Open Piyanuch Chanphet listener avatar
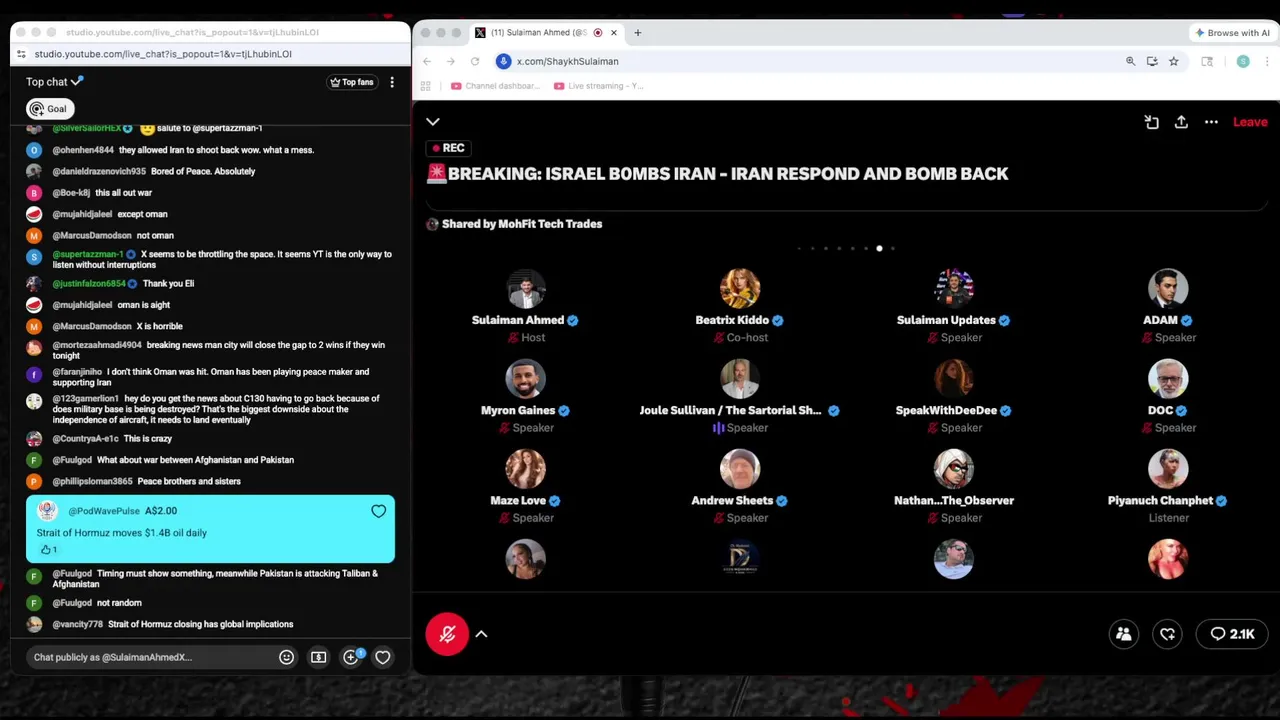This screenshot has height=720, width=1280. 1168,469
